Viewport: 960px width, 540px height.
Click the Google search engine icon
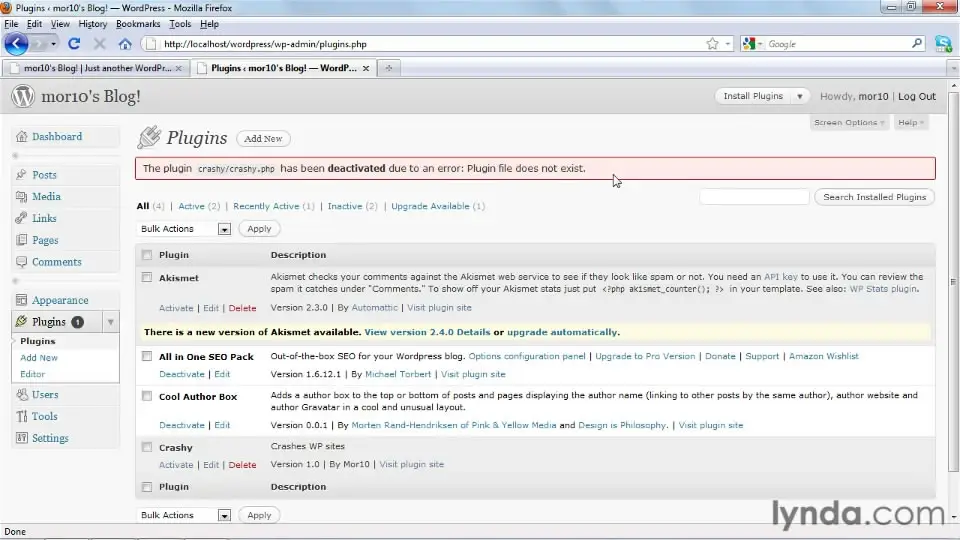[x=749, y=44]
